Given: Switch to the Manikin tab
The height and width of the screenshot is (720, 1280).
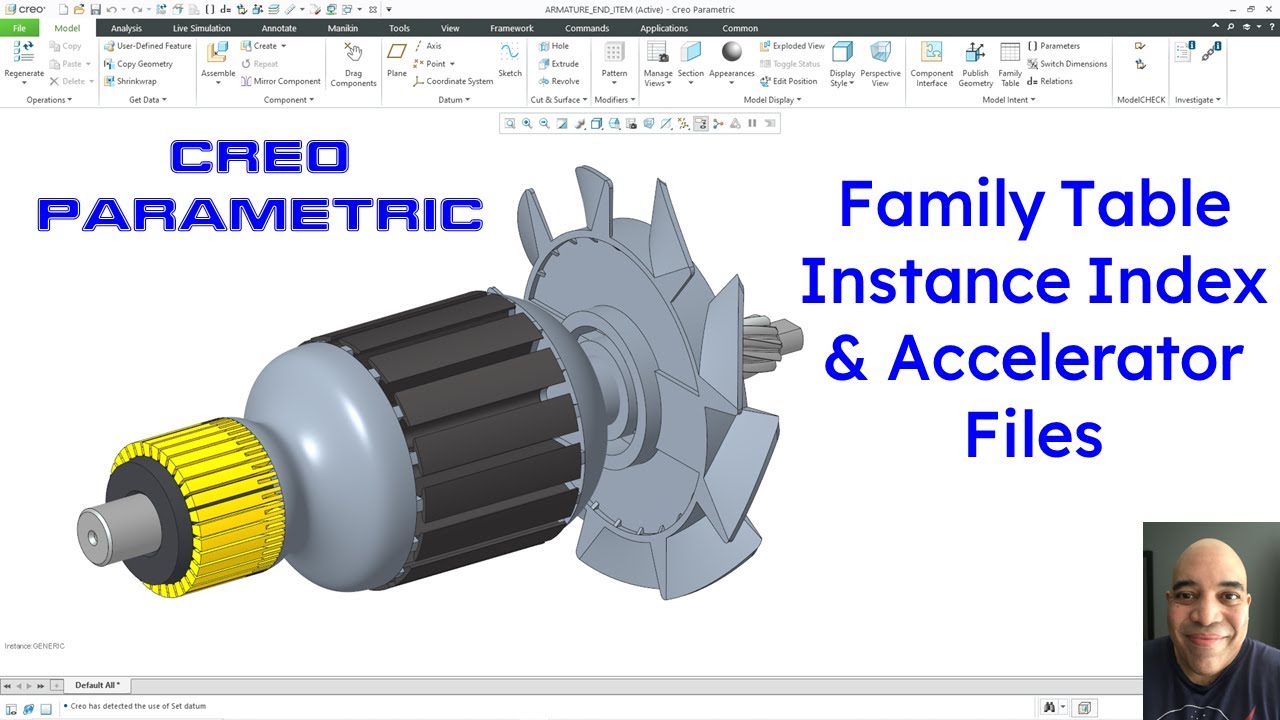Looking at the screenshot, I should point(343,28).
